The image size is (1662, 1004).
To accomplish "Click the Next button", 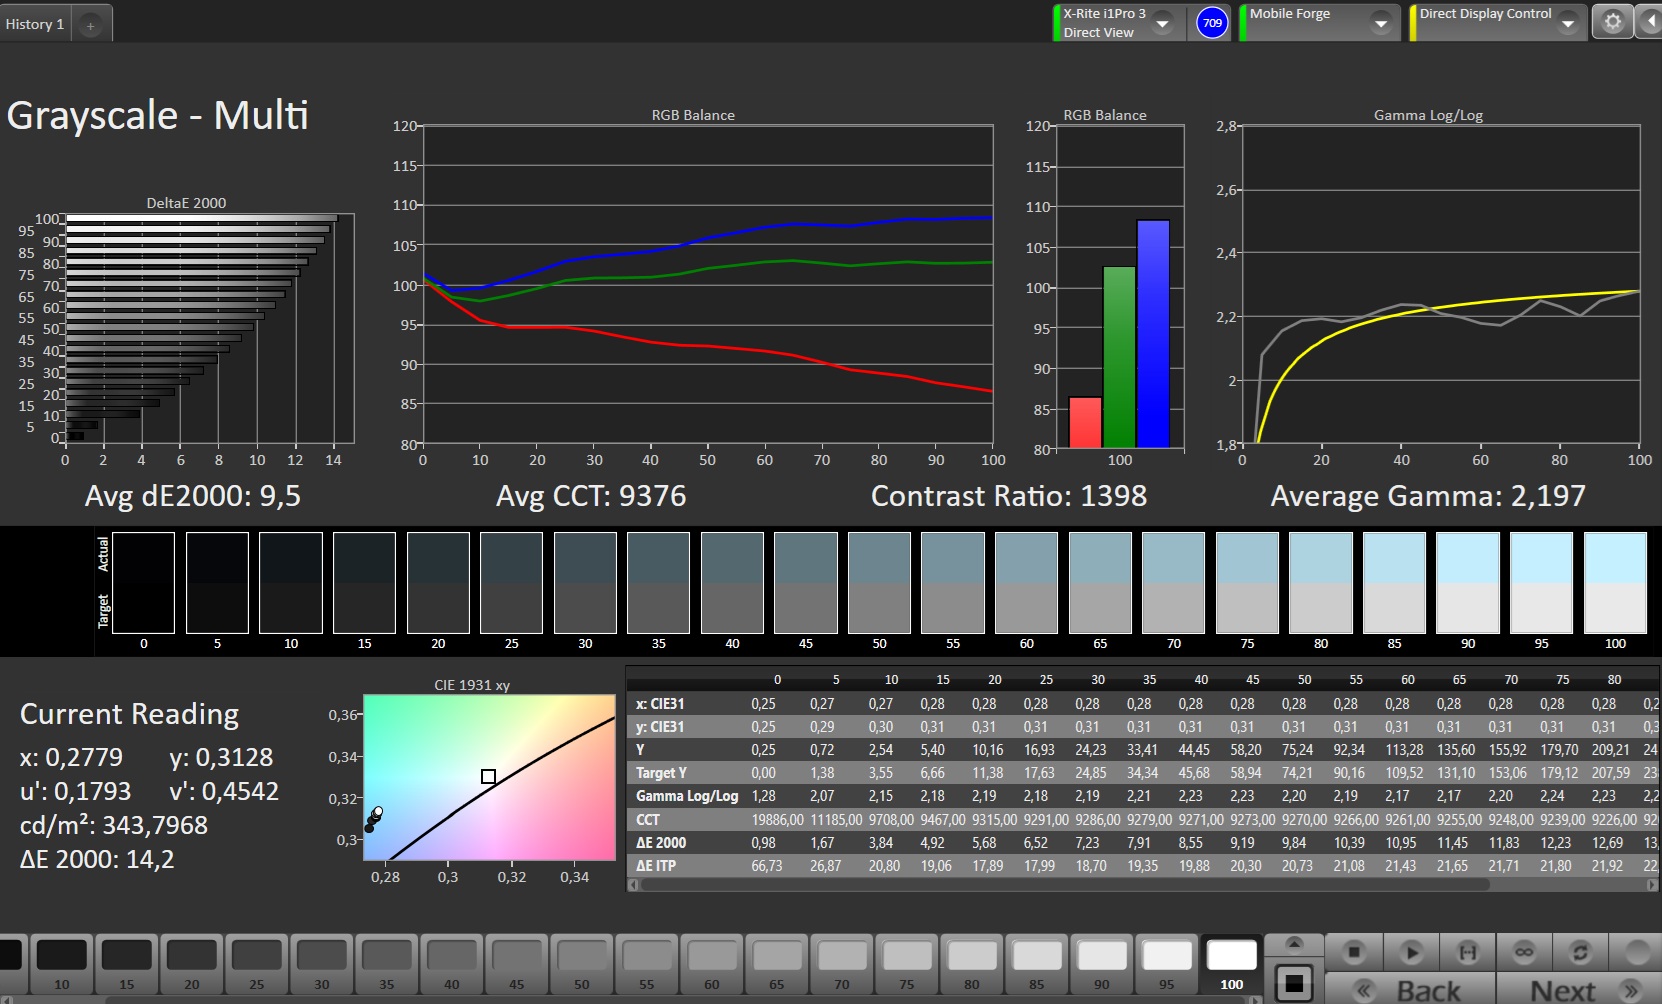I will (x=1580, y=990).
